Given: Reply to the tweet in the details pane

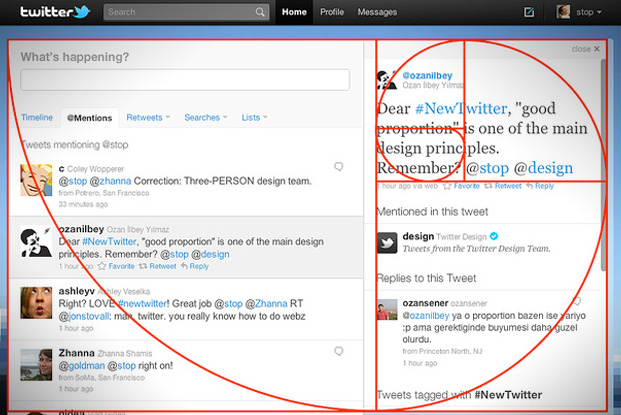Looking at the screenshot, I should [x=540, y=186].
